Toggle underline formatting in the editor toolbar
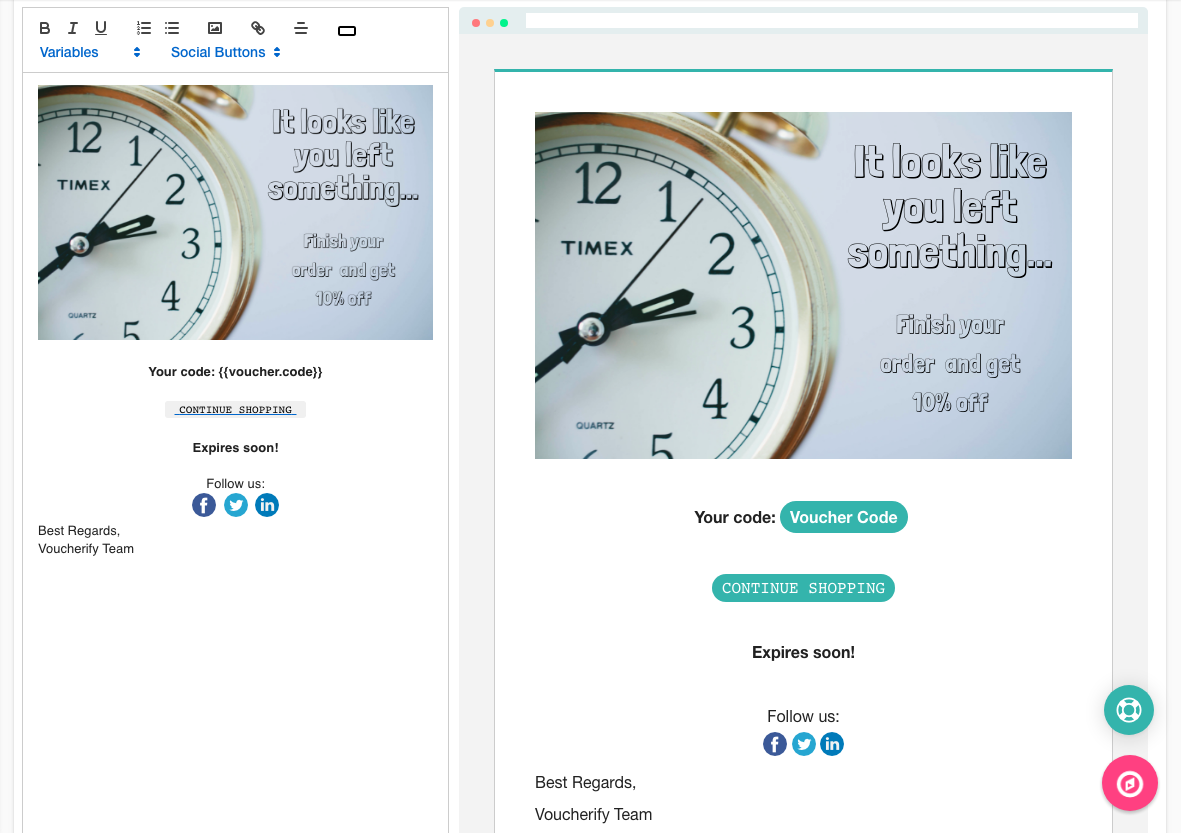 [101, 28]
